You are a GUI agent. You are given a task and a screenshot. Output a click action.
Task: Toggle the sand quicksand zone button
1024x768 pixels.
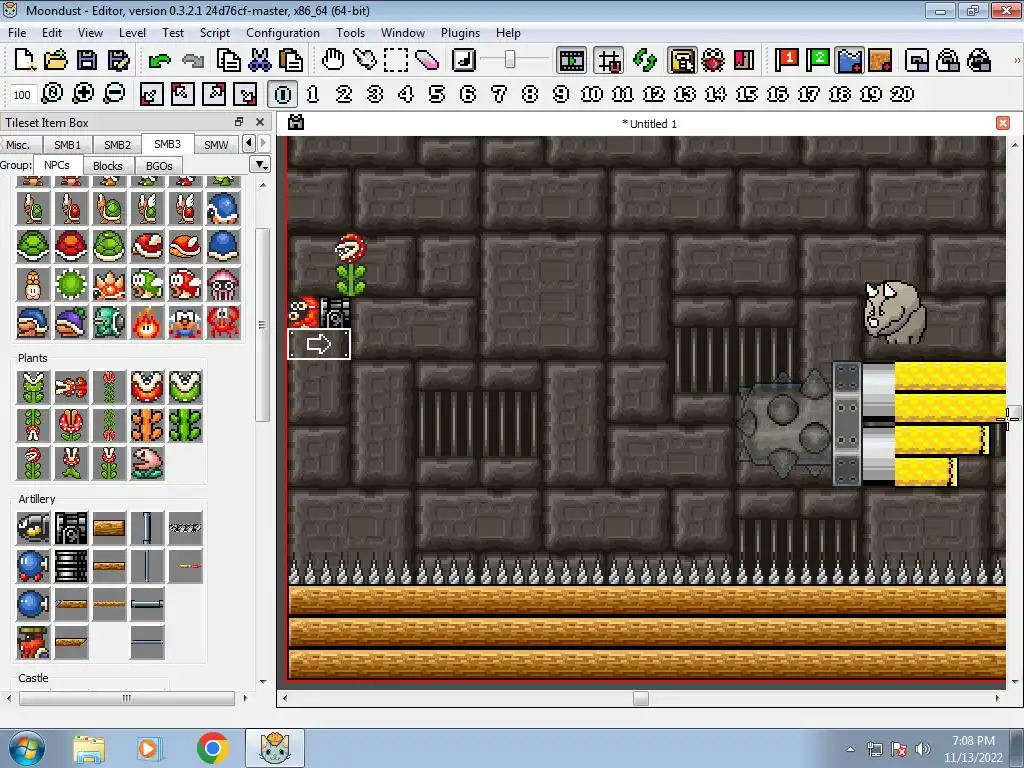pos(880,60)
